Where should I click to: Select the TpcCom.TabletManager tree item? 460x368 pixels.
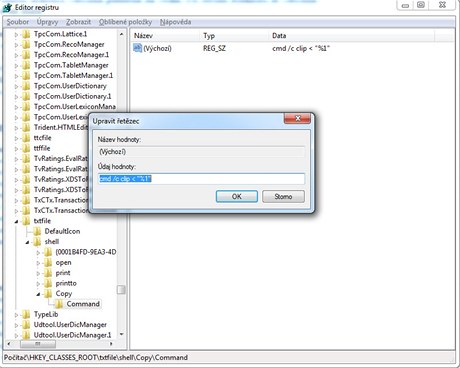pos(71,65)
